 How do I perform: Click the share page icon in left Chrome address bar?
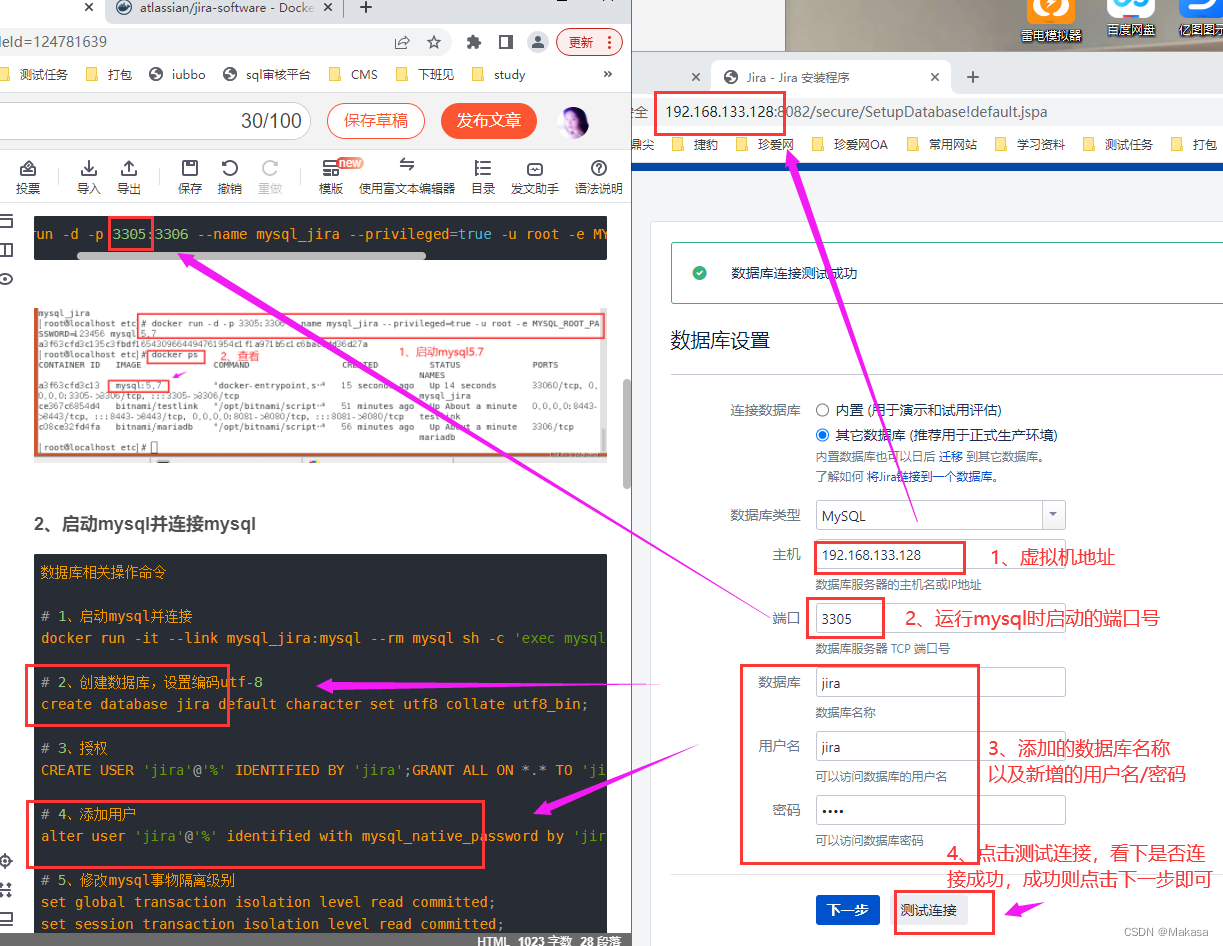[402, 42]
